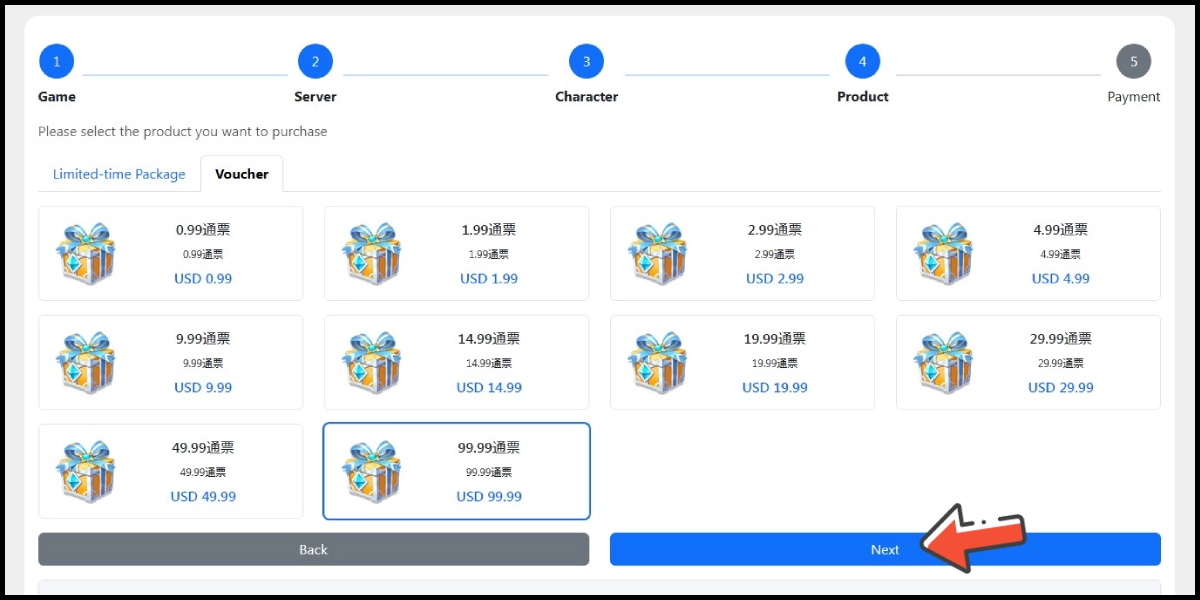Click gift box icon of 1.99 voucher
The image size is (1200, 600).
372,254
